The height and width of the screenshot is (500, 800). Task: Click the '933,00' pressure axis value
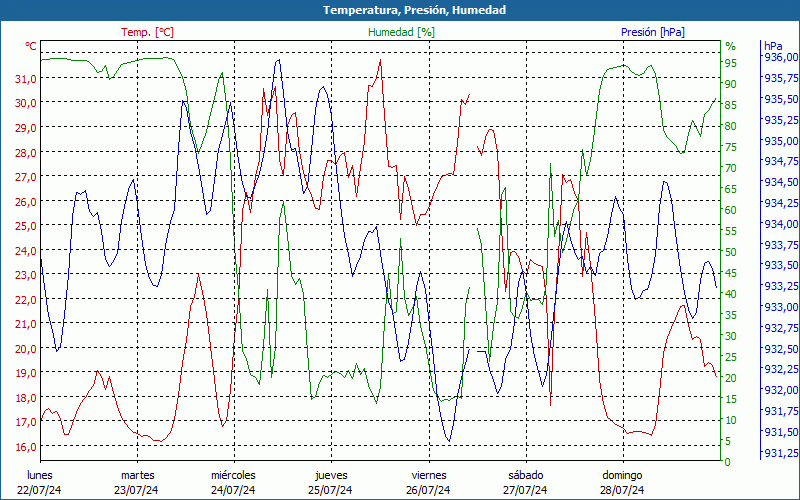(x=780, y=307)
